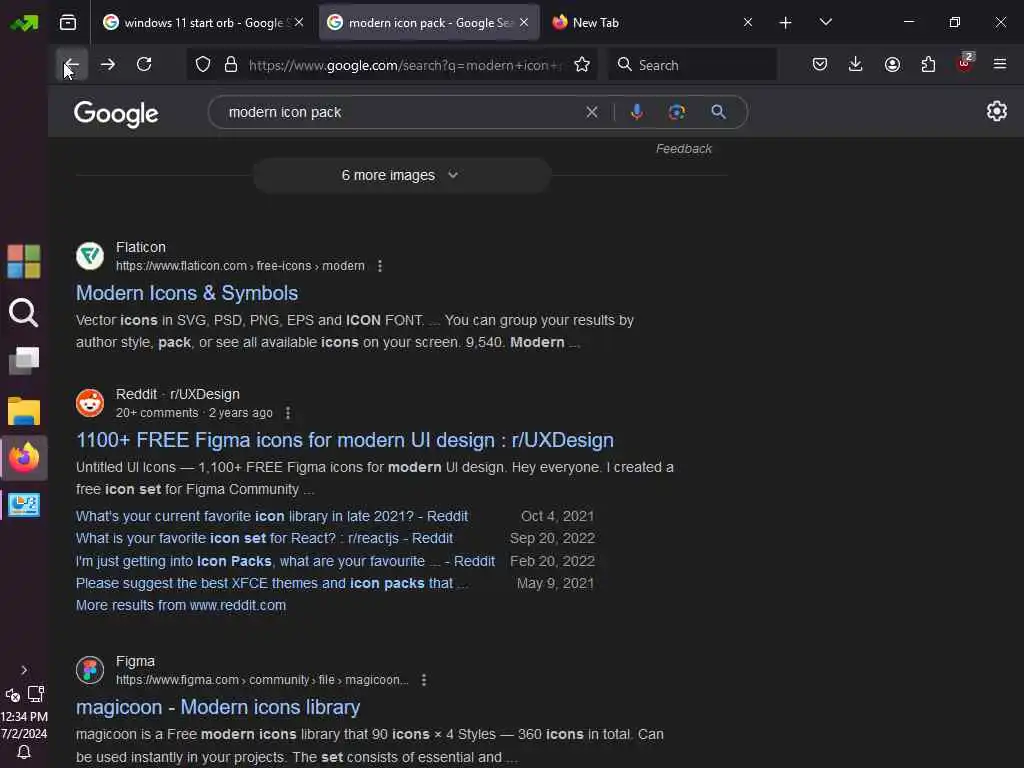Submit search with Google magnifier icon

[x=718, y=112]
